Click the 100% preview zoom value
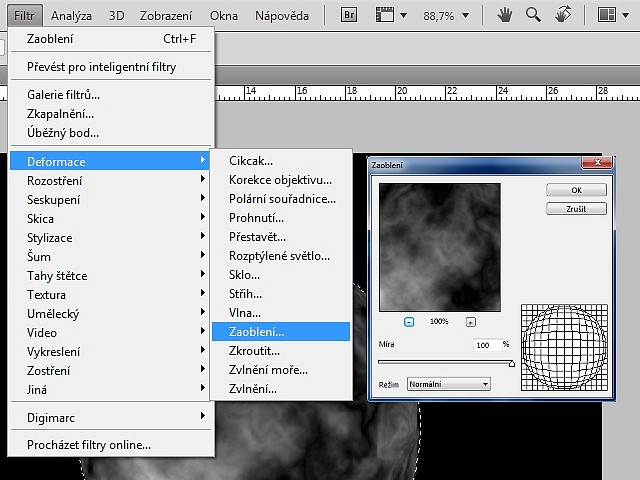 [x=439, y=322]
